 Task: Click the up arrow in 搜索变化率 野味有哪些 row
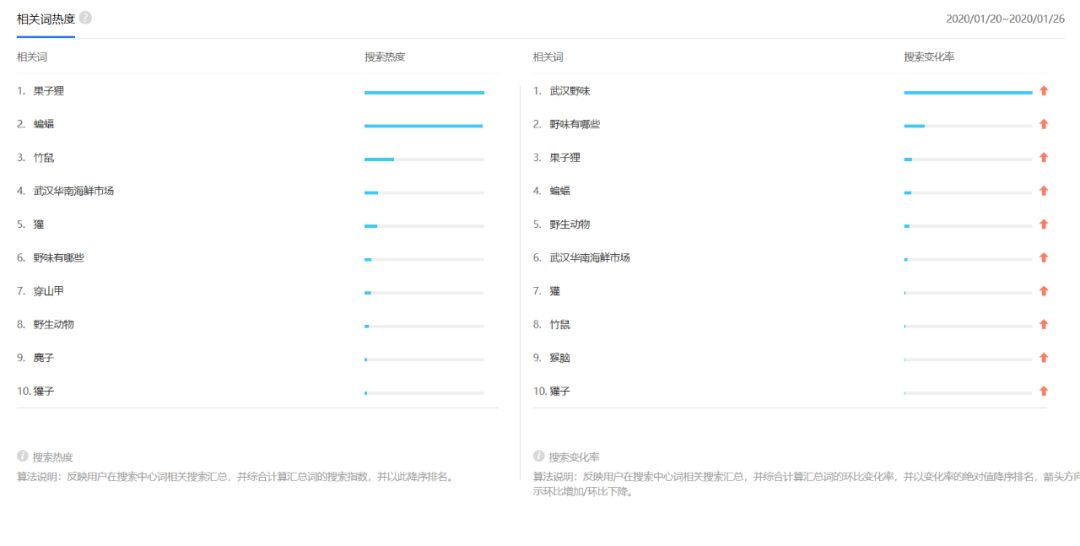tap(1043, 124)
